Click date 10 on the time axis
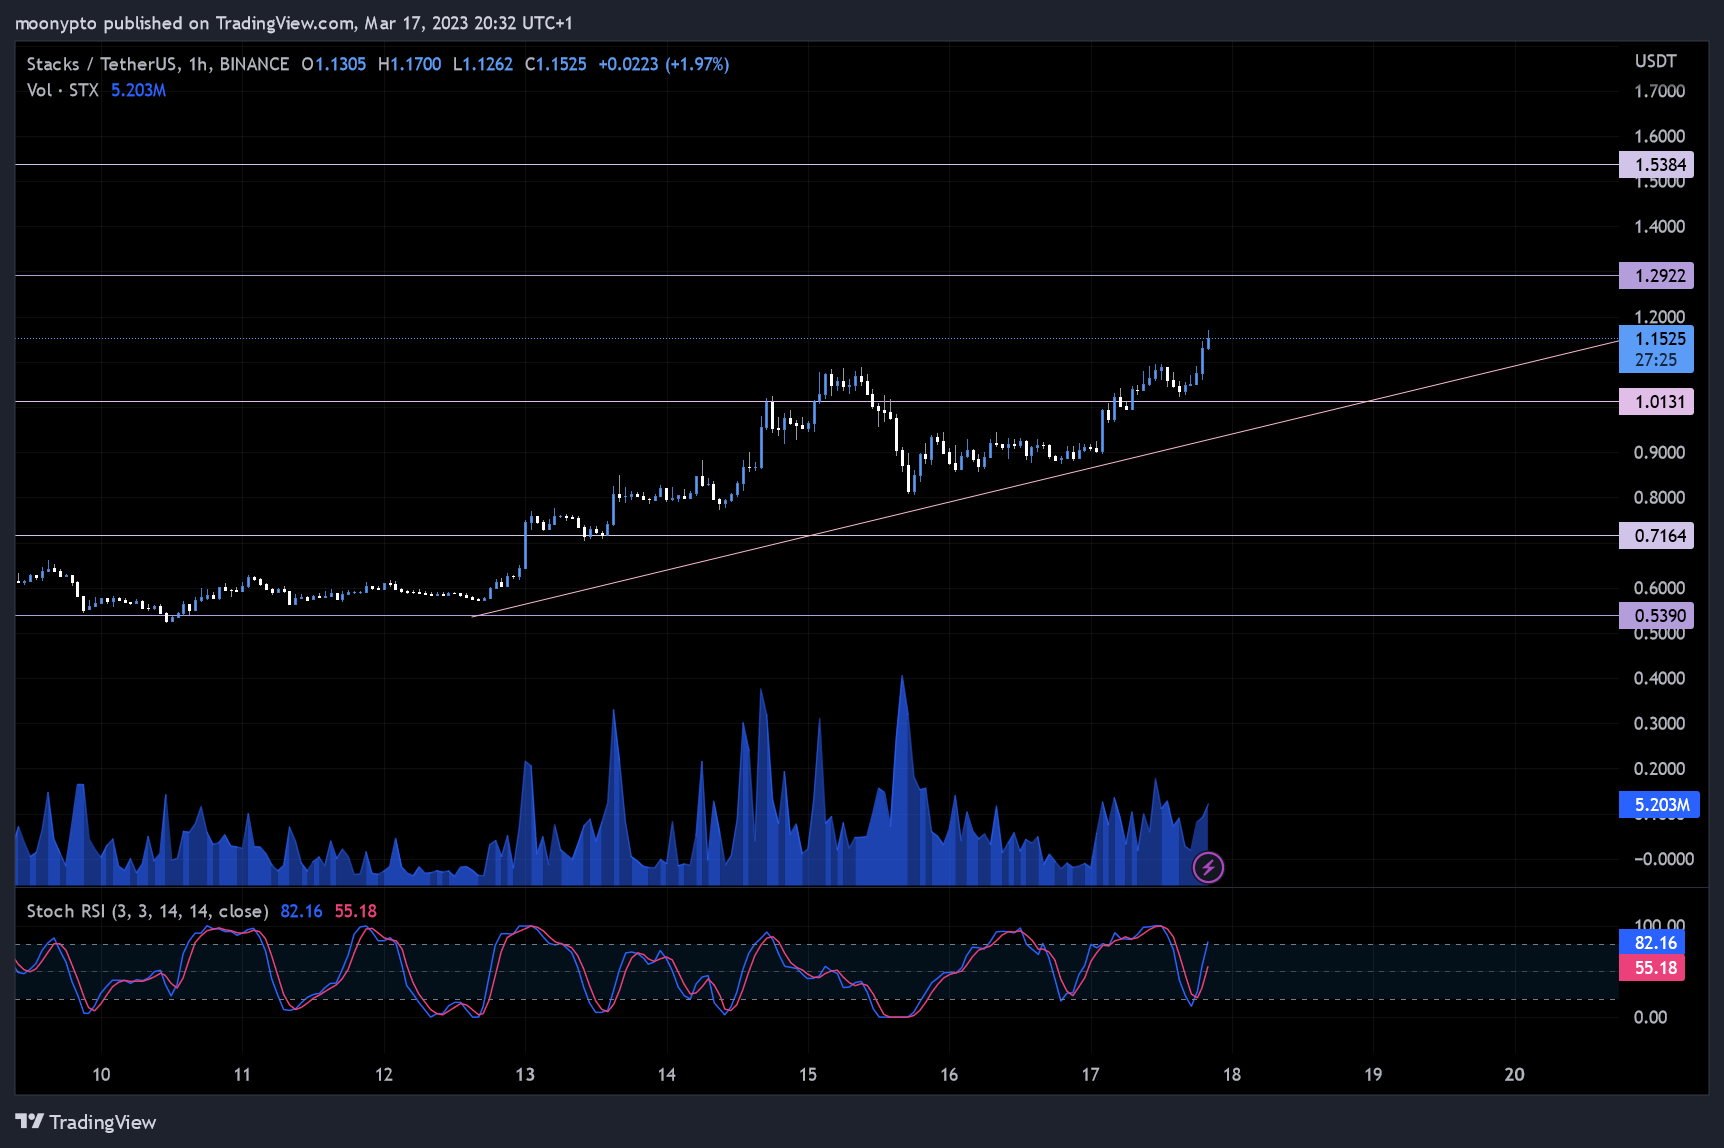1724x1148 pixels. (101, 1075)
